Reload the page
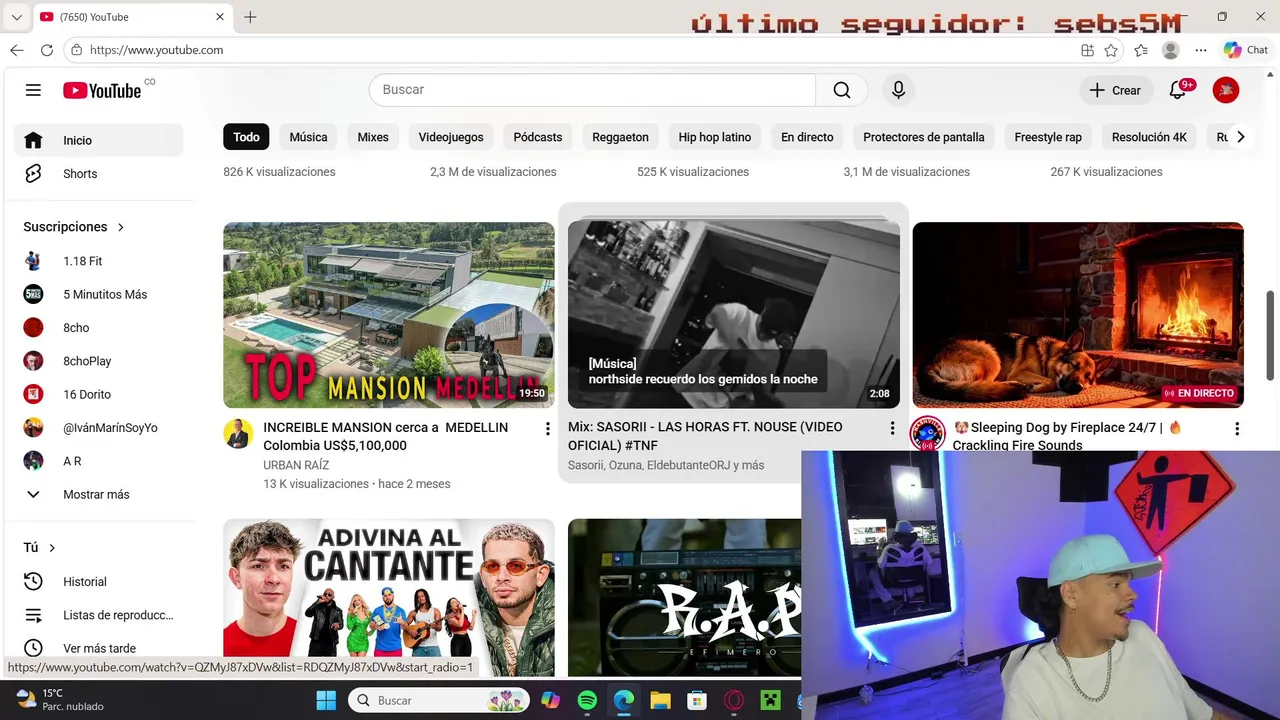 (x=47, y=50)
